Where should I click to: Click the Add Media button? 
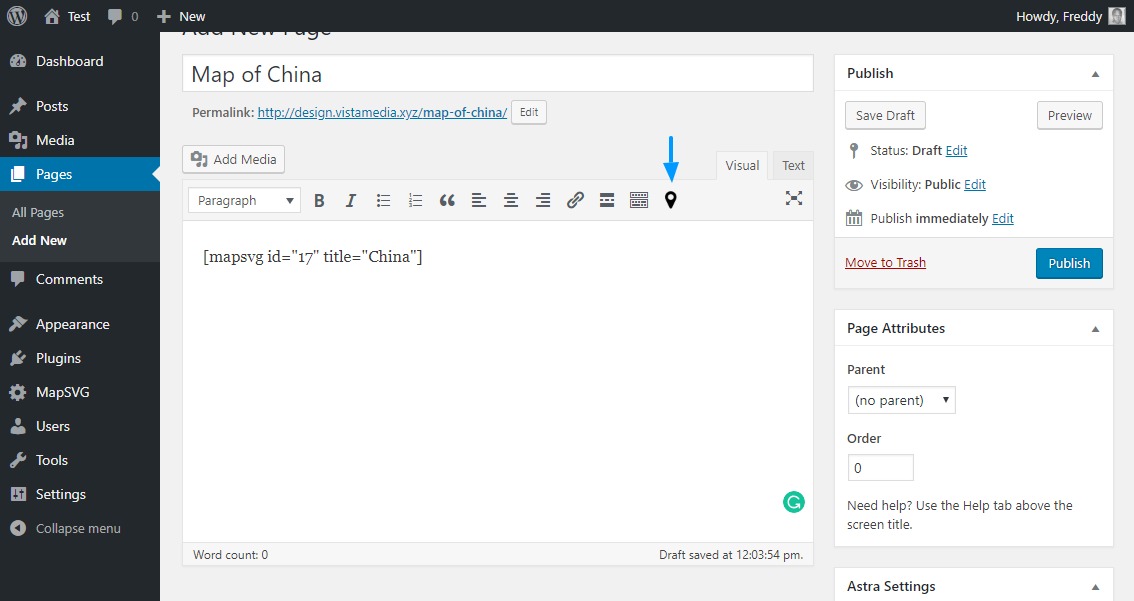234,159
